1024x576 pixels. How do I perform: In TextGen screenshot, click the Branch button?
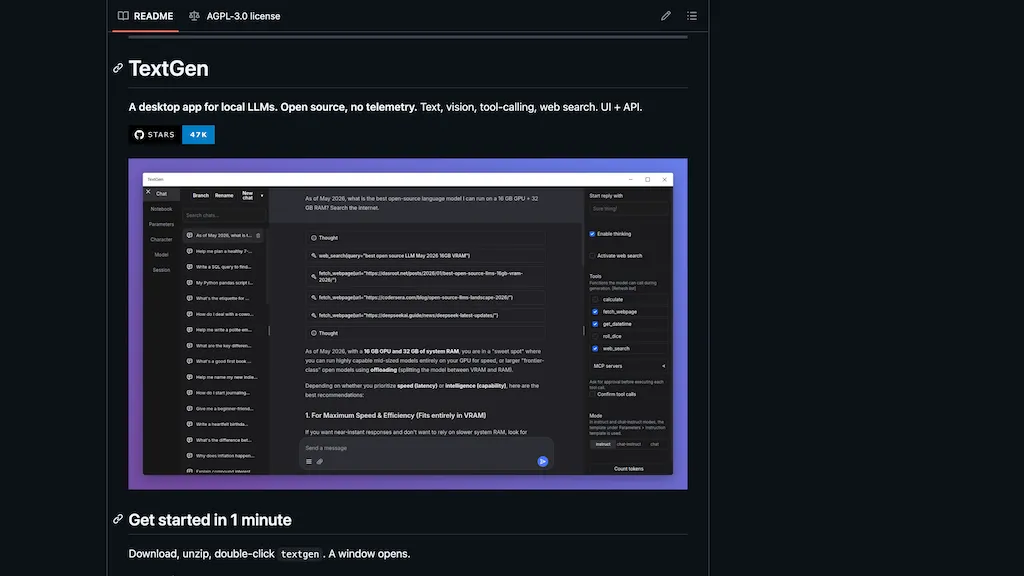pos(200,195)
